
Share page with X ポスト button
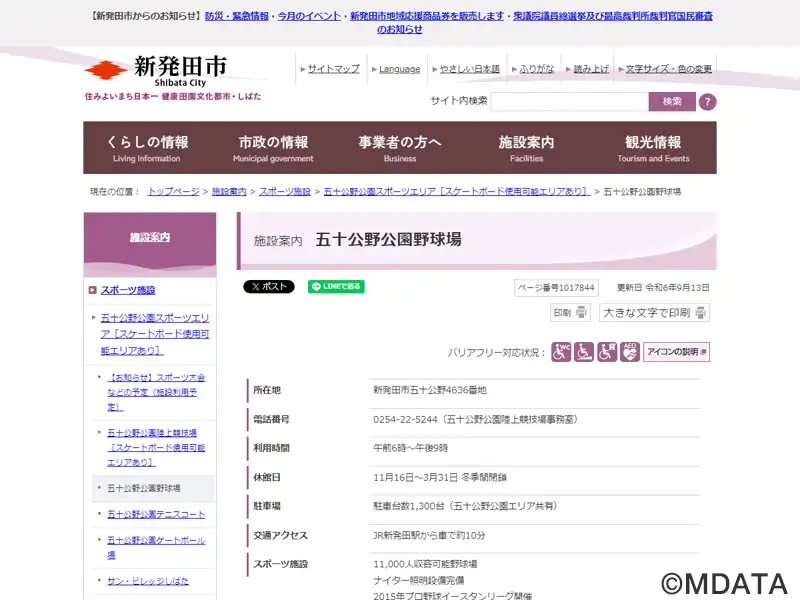pos(269,287)
